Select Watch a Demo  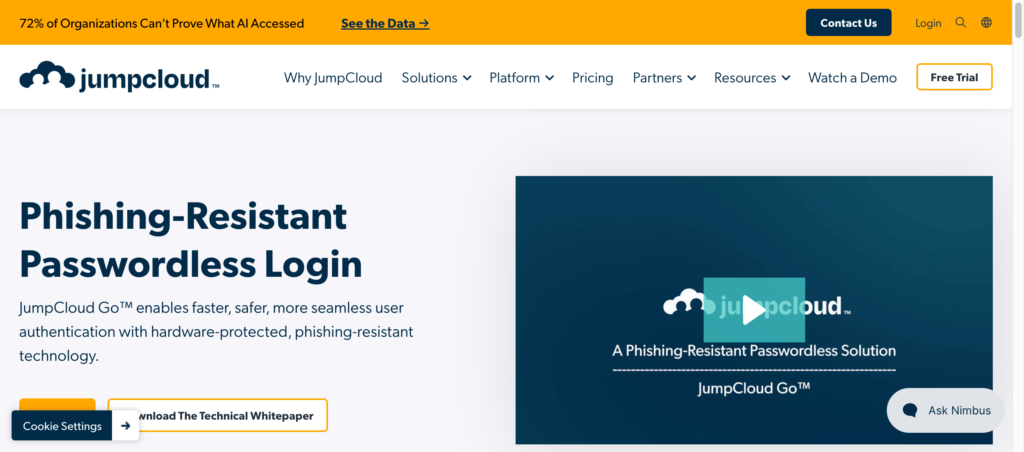(x=852, y=78)
